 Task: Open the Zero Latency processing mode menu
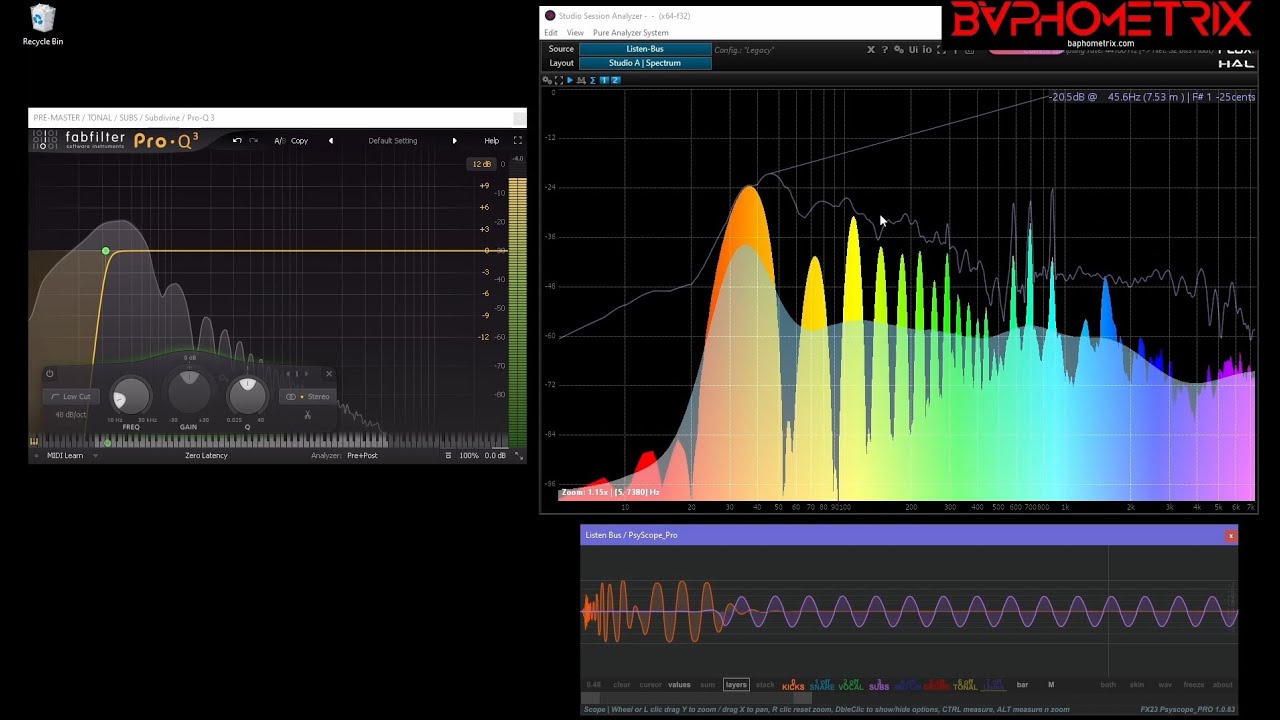(x=206, y=456)
